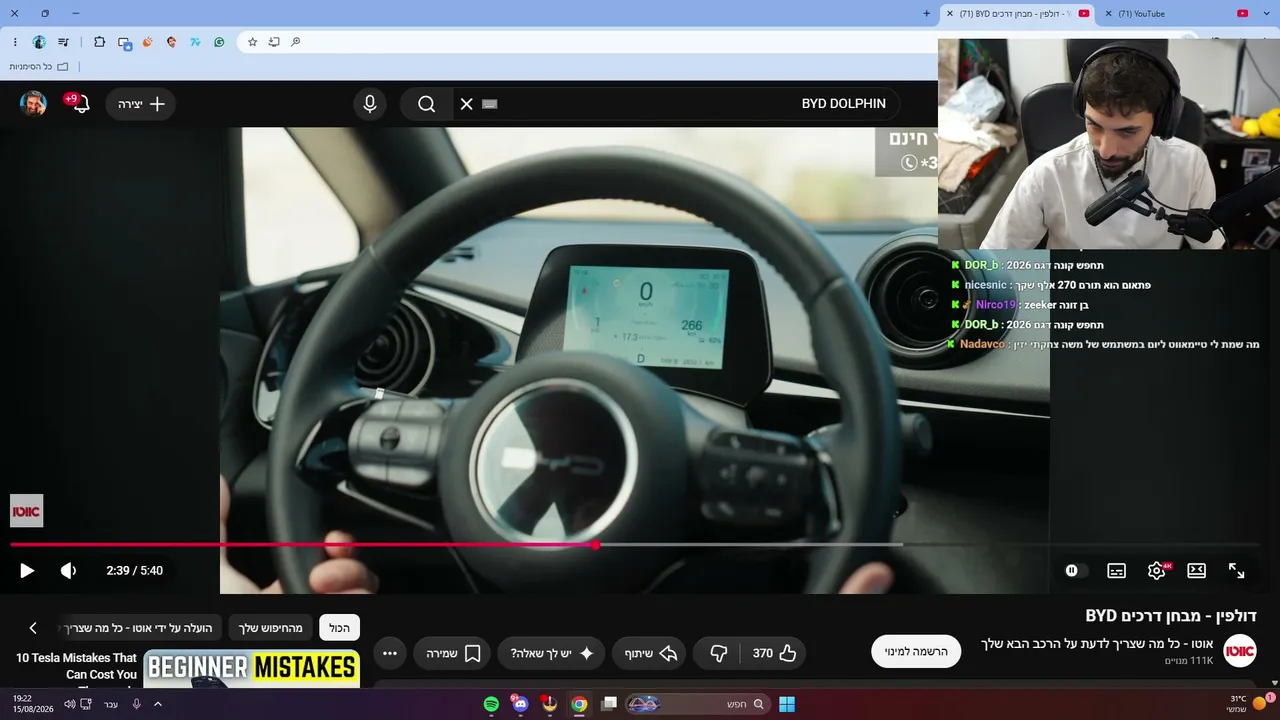Click the עבר input language indicator

point(111,704)
